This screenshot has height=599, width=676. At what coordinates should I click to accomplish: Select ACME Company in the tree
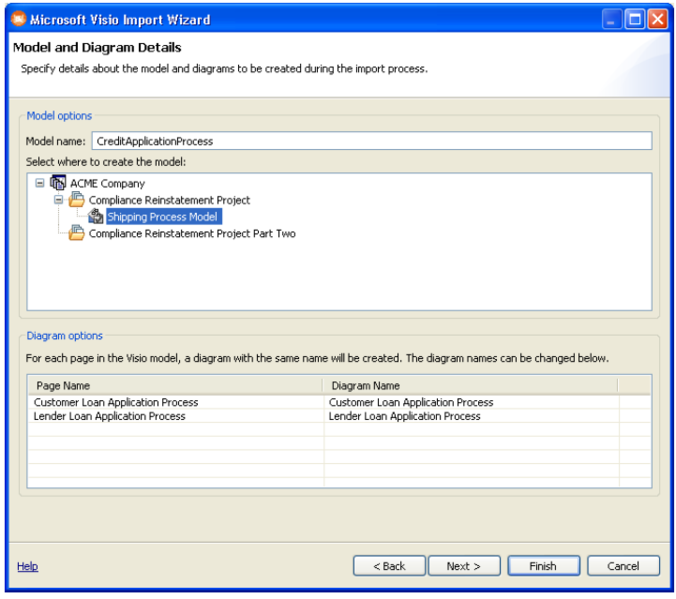click(x=107, y=184)
